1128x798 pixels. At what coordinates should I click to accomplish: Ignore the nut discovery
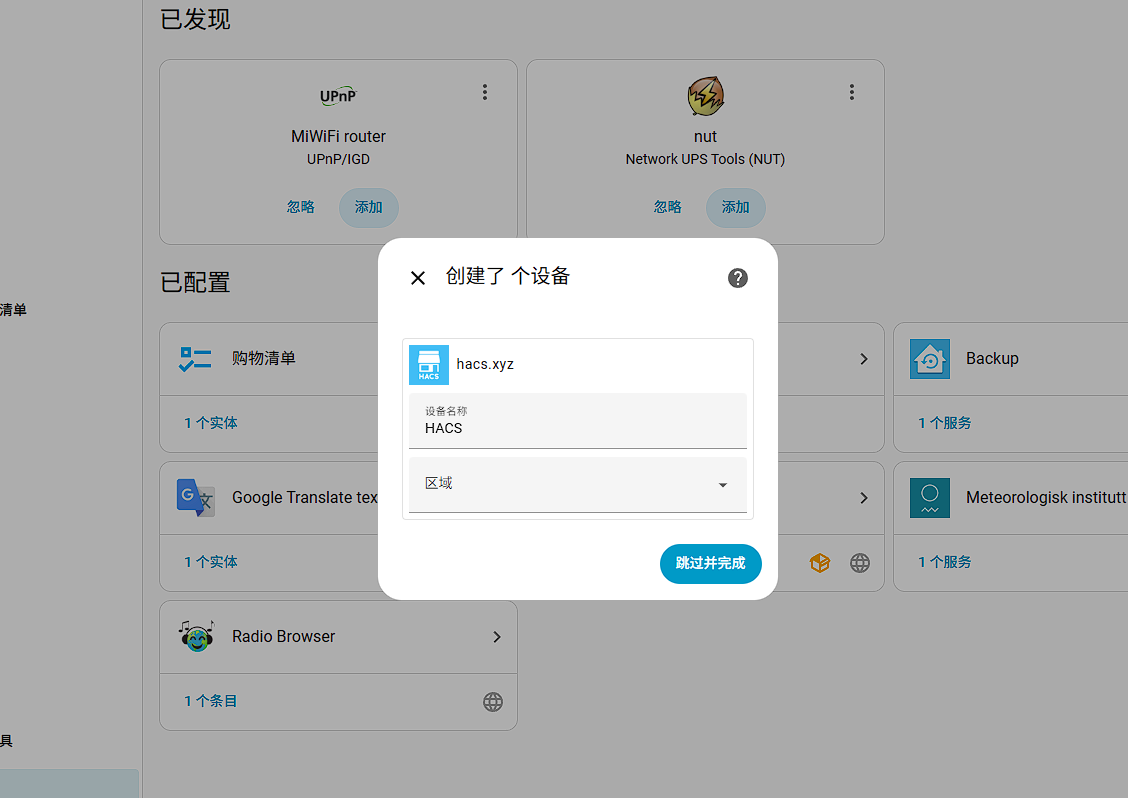coord(668,207)
